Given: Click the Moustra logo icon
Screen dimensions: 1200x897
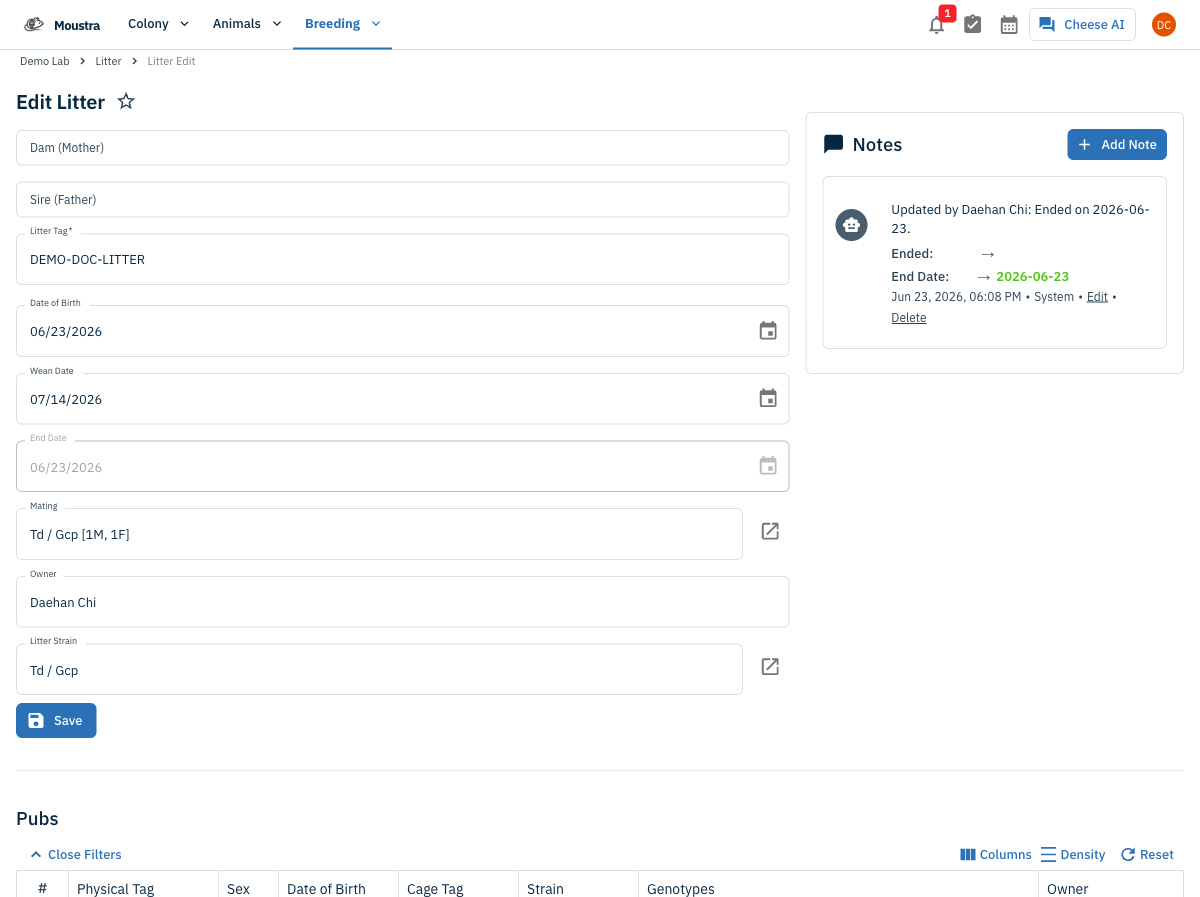Looking at the screenshot, I should point(34,25).
